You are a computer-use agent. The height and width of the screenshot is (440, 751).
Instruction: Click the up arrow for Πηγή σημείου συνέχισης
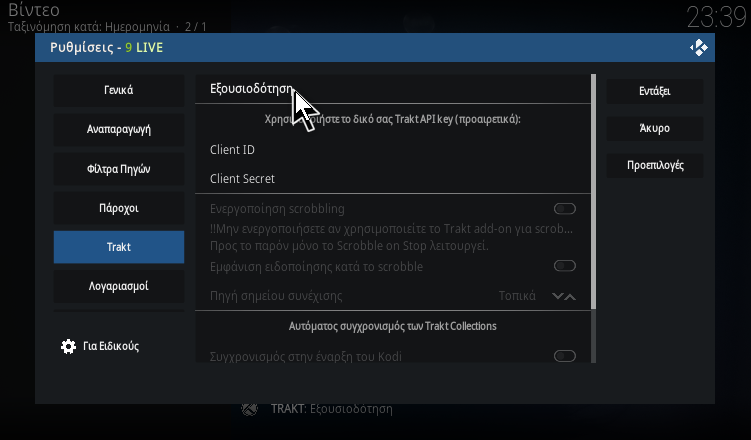tap(570, 296)
